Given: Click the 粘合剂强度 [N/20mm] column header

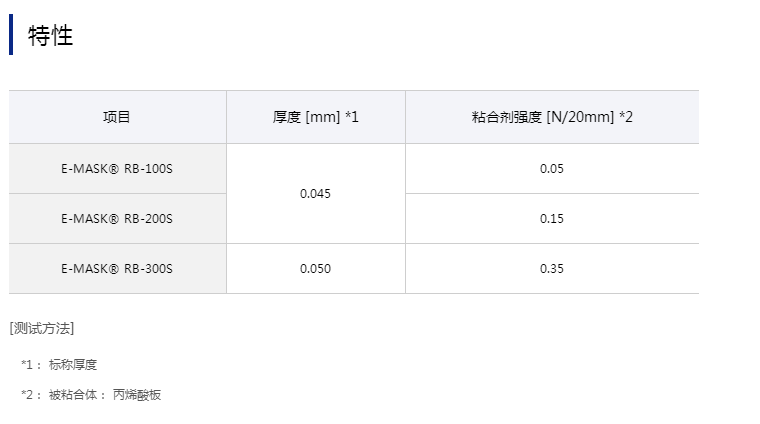Looking at the screenshot, I should click(x=543, y=117).
